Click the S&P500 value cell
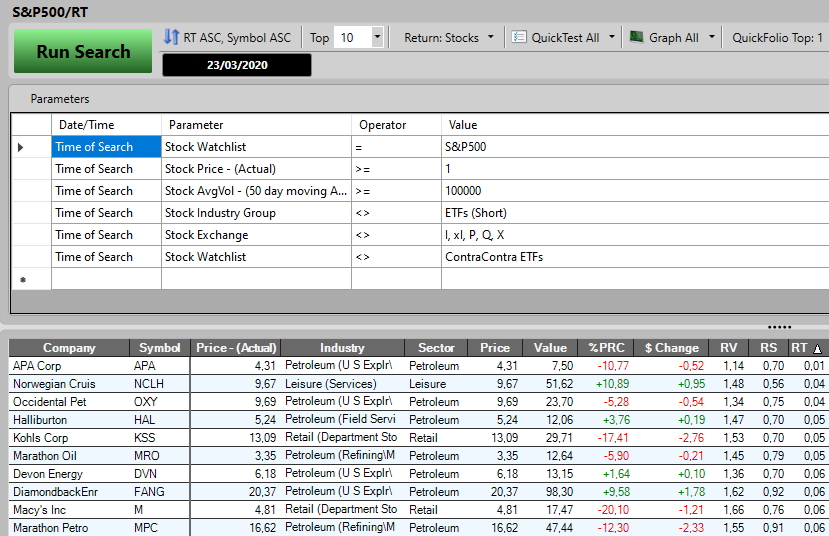Image resolution: width=829 pixels, height=536 pixels. pos(634,147)
